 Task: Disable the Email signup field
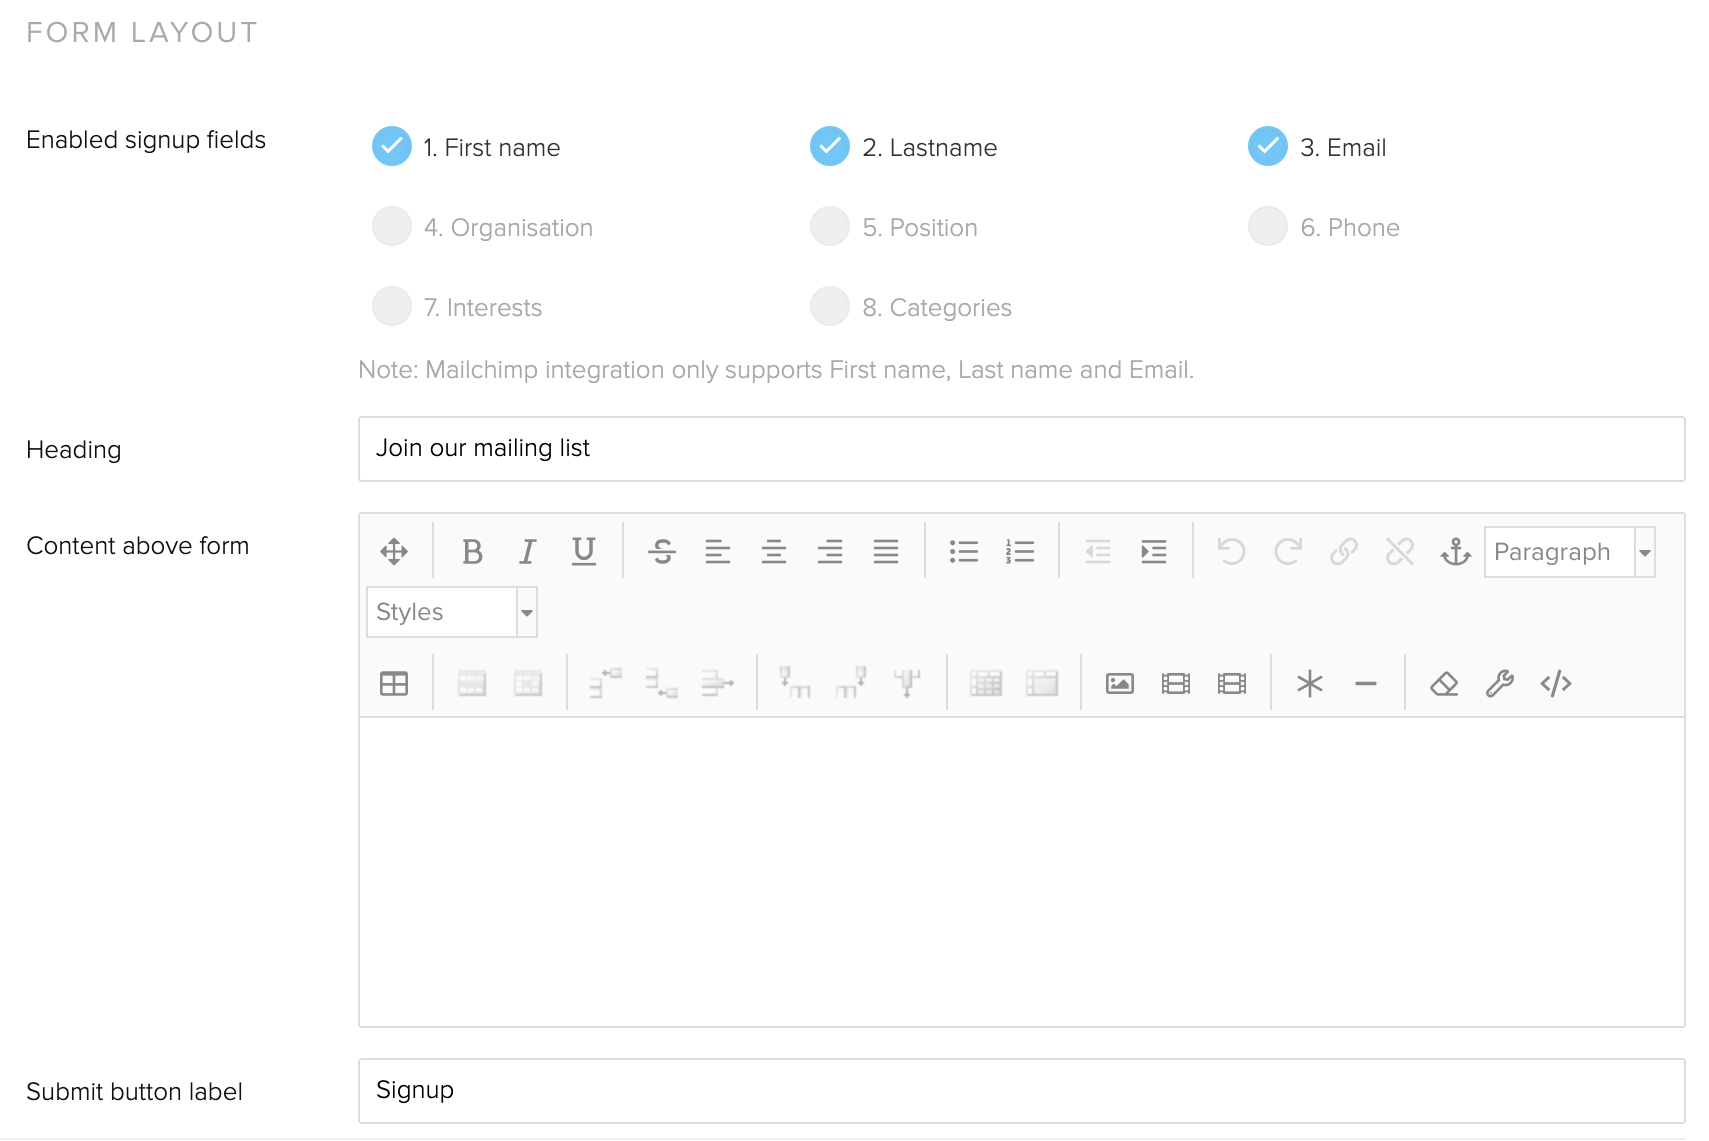tap(1267, 147)
